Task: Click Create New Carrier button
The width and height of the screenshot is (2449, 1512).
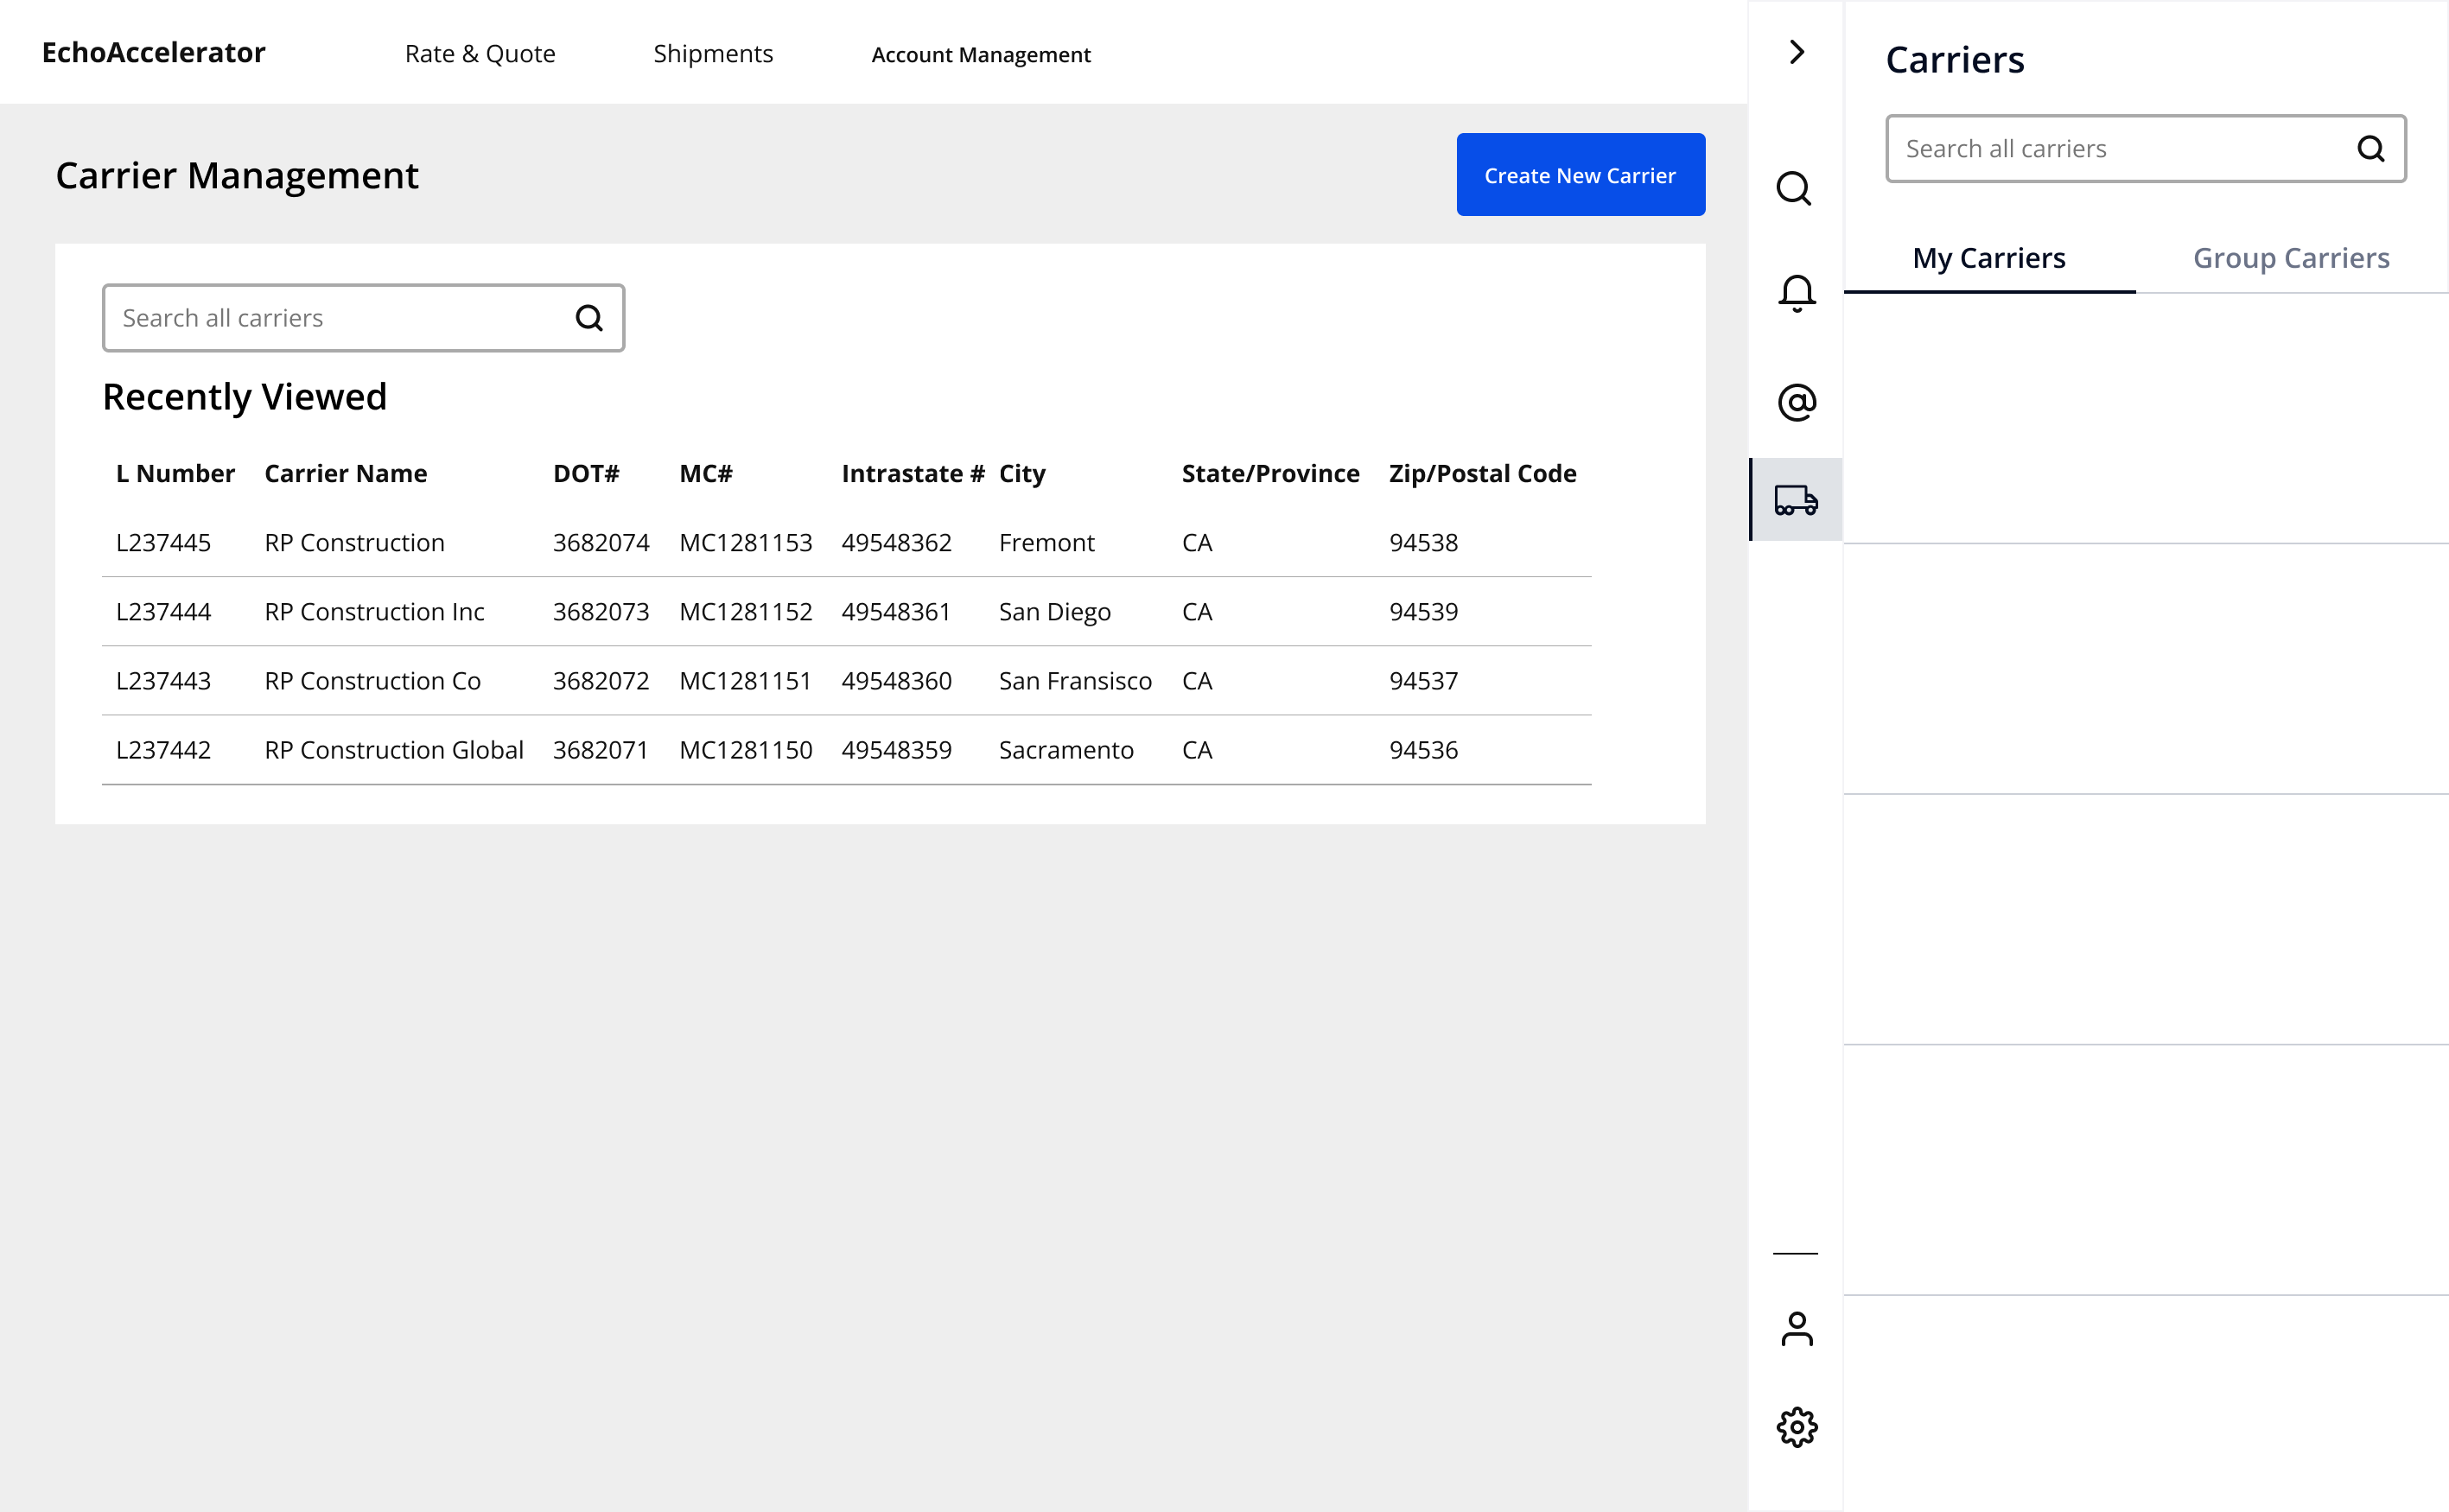Action: (1580, 175)
